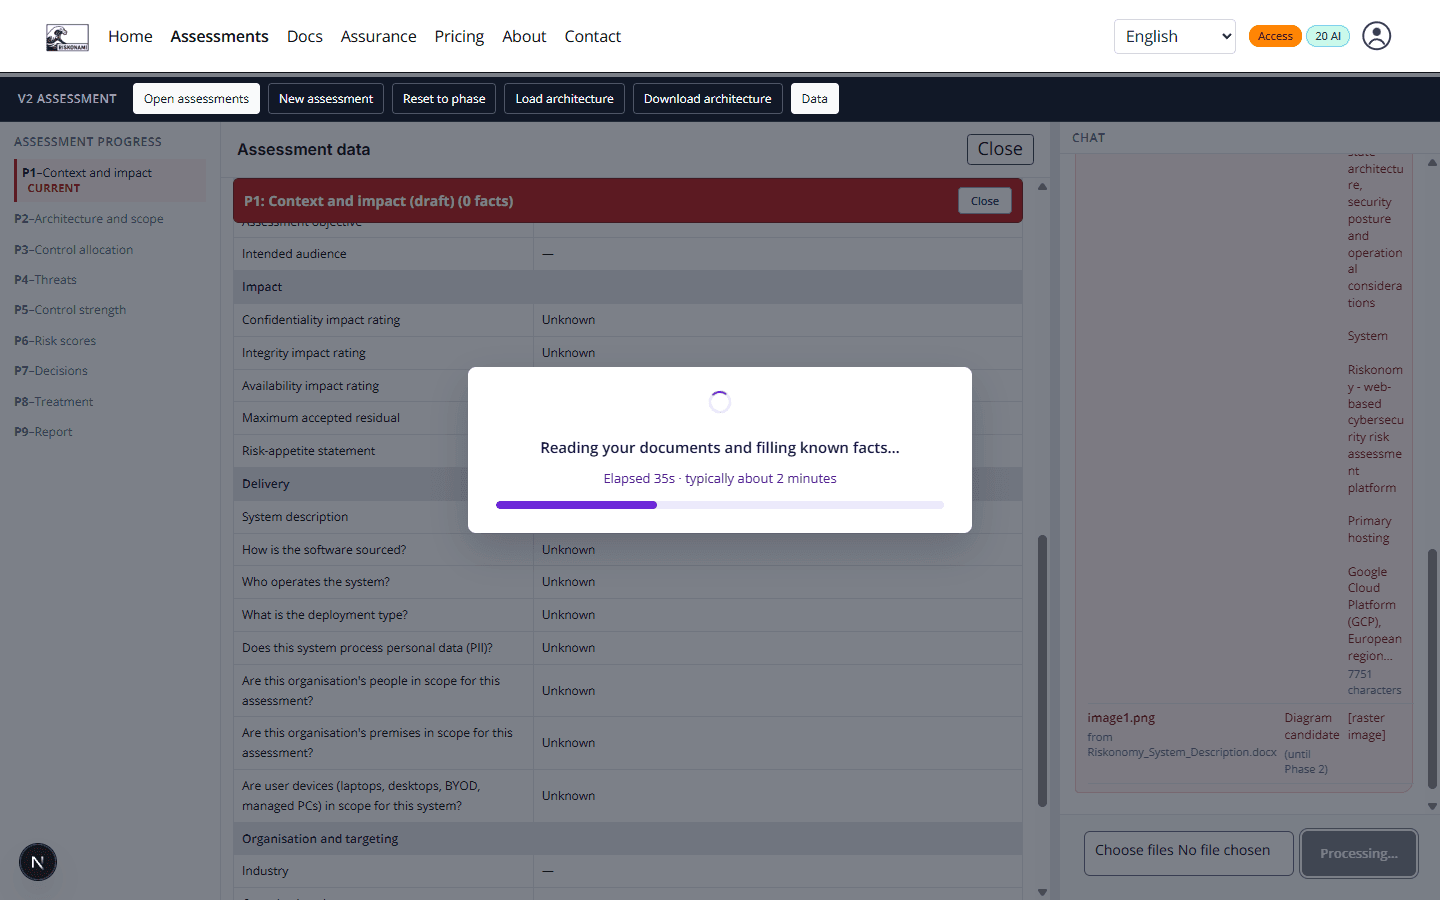
Task: Close the P1 Context and impact section
Action: click(984, 201)
